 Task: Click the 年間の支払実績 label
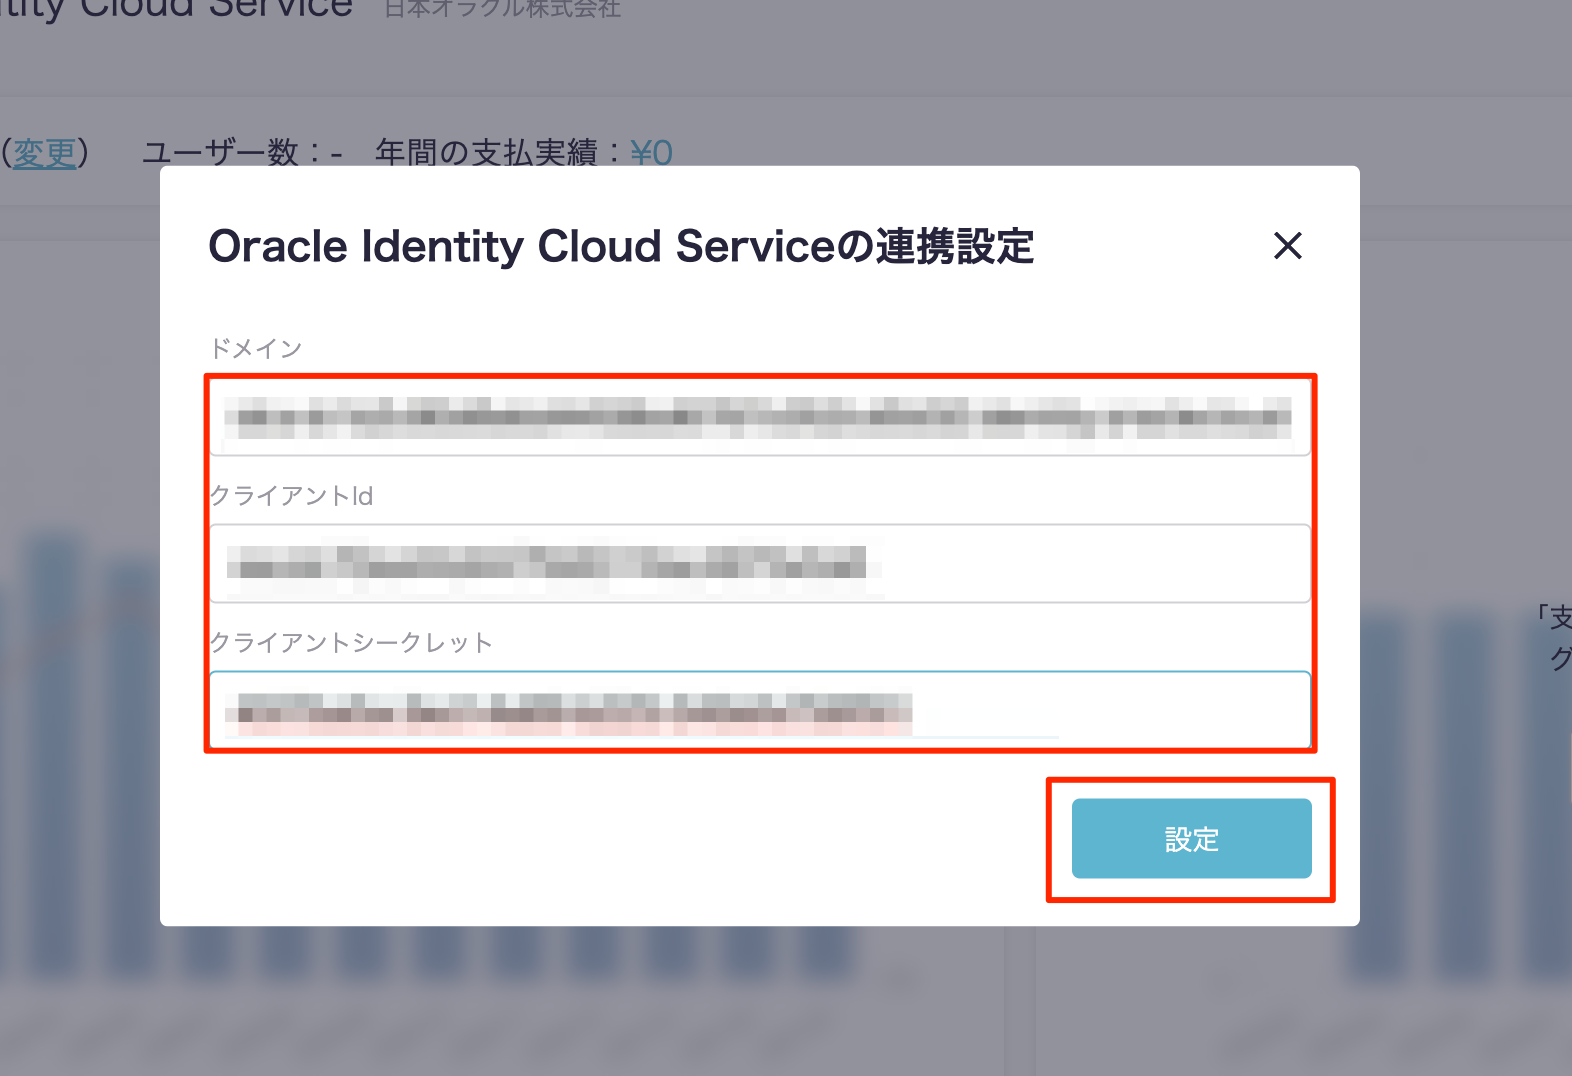[486, 153]
